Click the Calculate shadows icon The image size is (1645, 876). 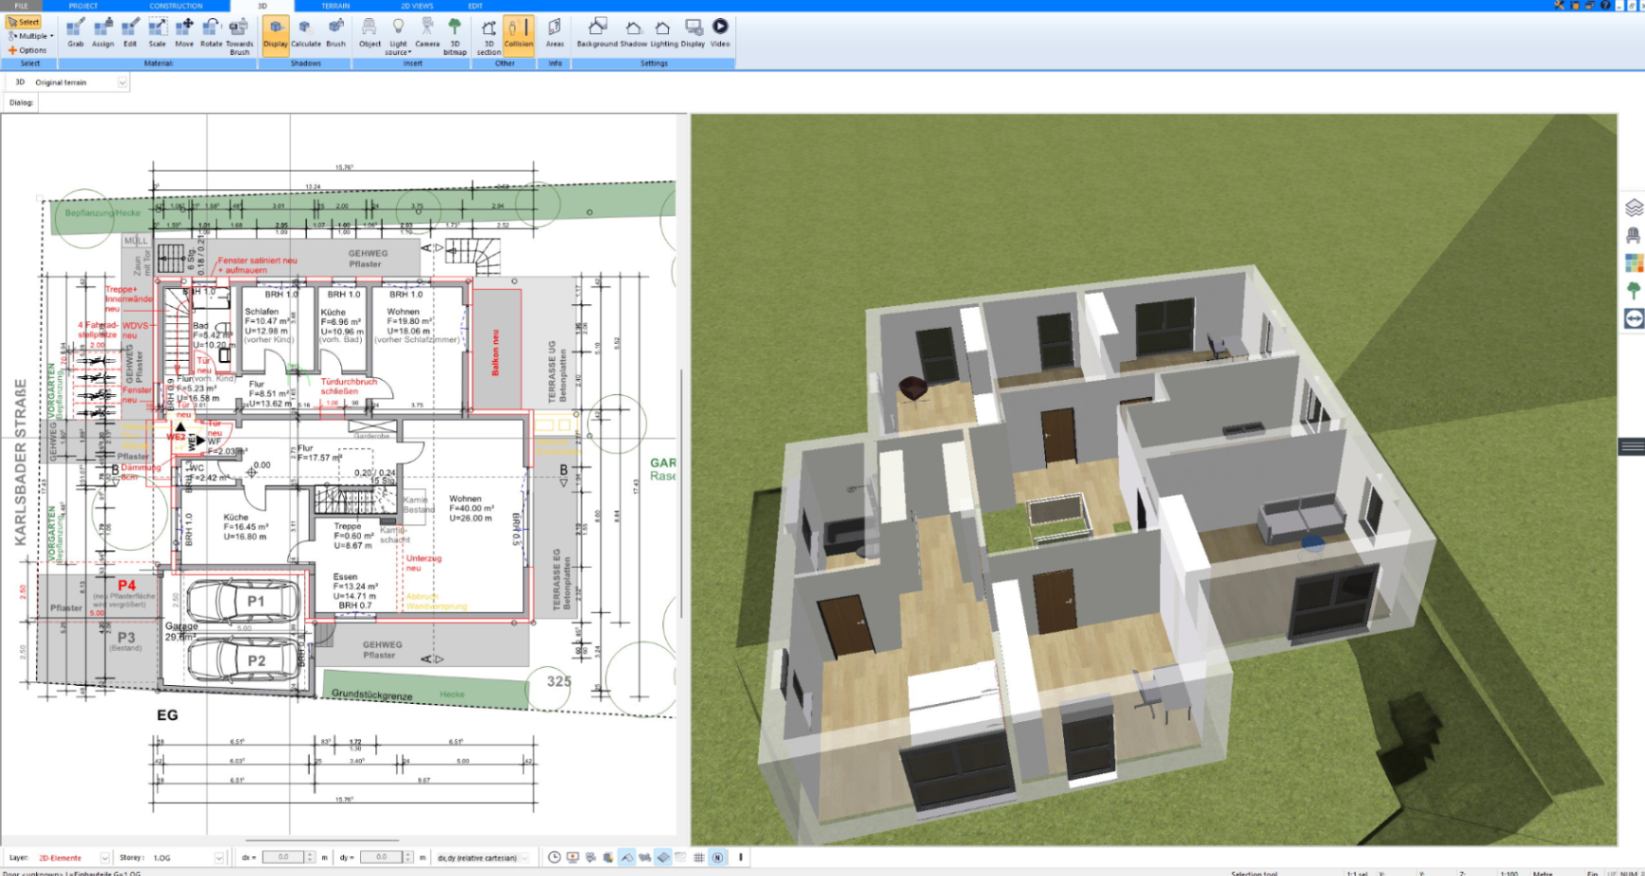306,32
